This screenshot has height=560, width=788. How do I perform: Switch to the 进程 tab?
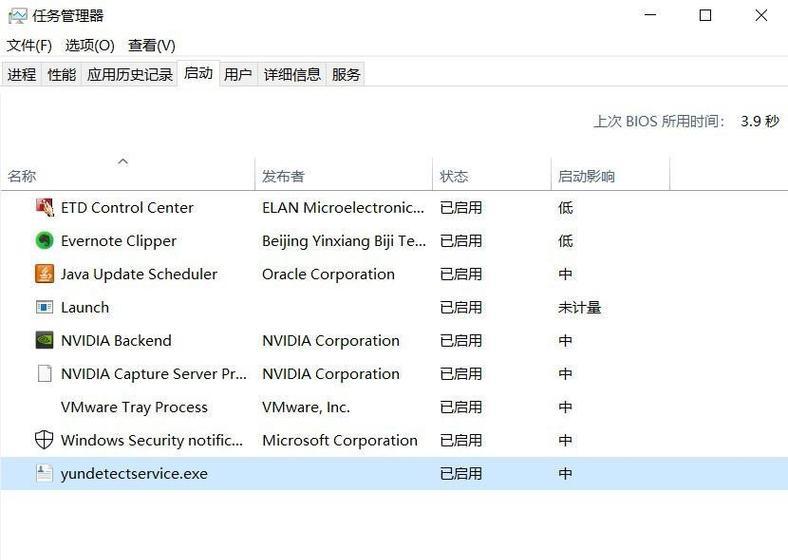point(22,75)
